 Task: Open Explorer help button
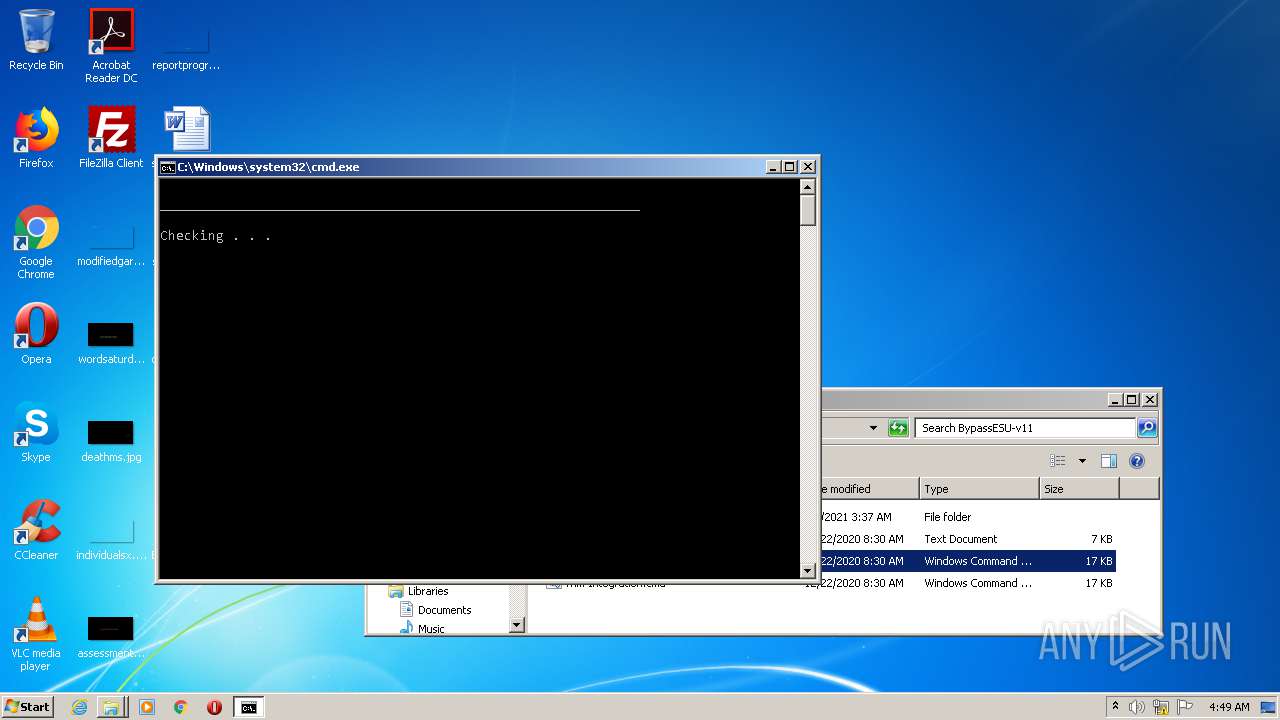tap(1136, 461)
